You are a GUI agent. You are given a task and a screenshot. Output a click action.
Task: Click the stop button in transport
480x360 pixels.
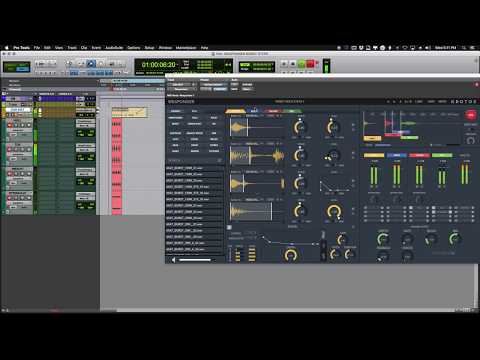(x=293, y=63)
